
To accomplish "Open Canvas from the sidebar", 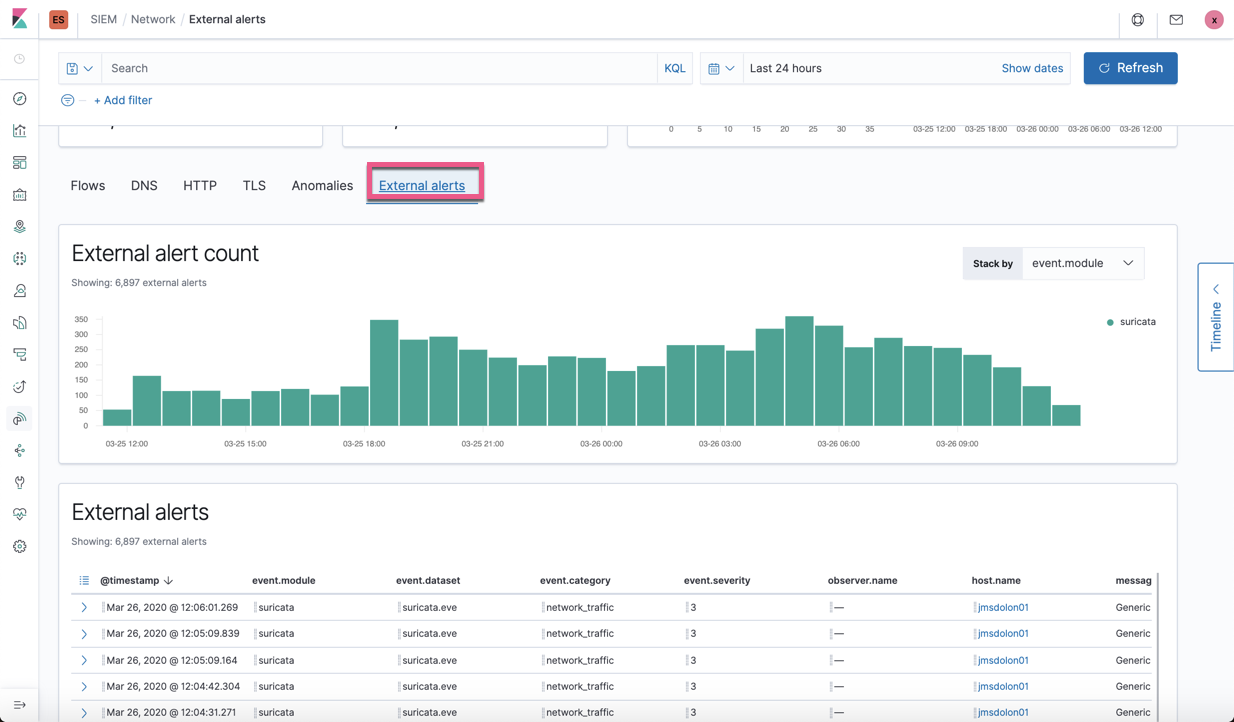I will (x=19, y=195).
